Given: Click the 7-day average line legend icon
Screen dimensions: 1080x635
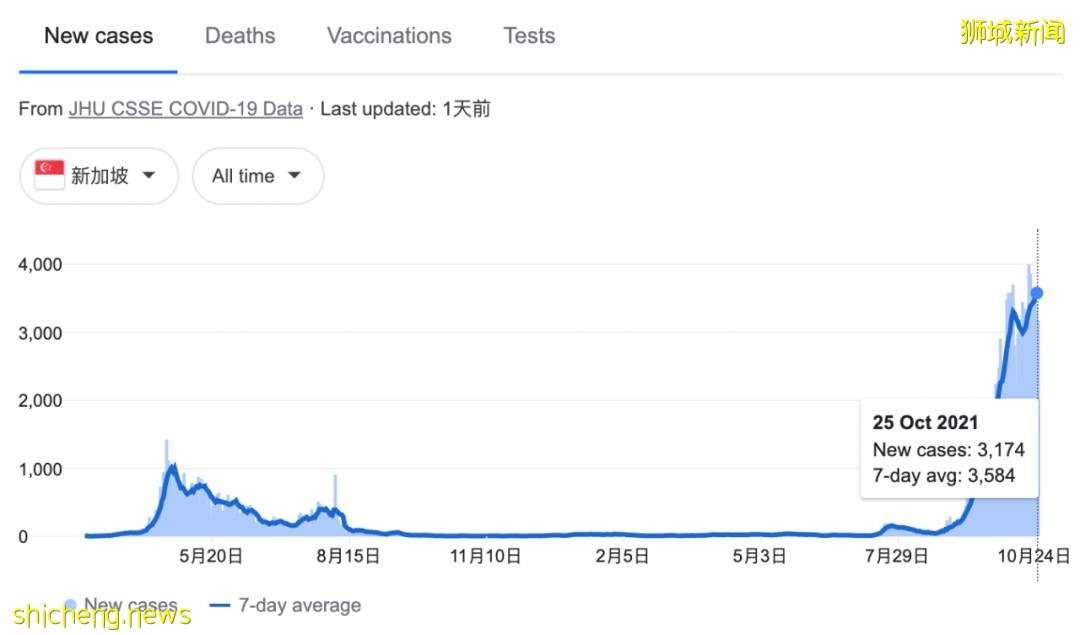Looking at the screenshot, I should (222, 604).
